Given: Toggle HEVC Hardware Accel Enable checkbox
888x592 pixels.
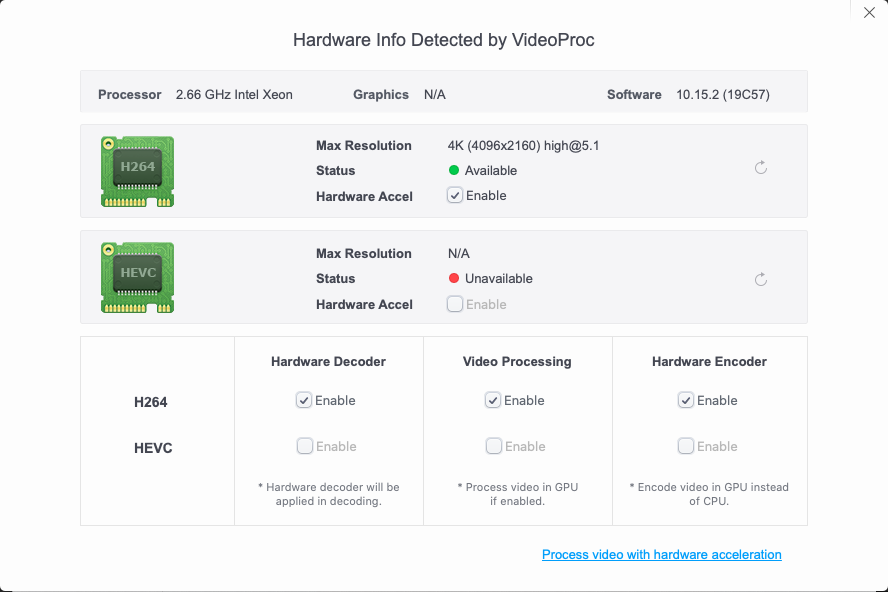Looking at the screenshot, I should point(456,304).
